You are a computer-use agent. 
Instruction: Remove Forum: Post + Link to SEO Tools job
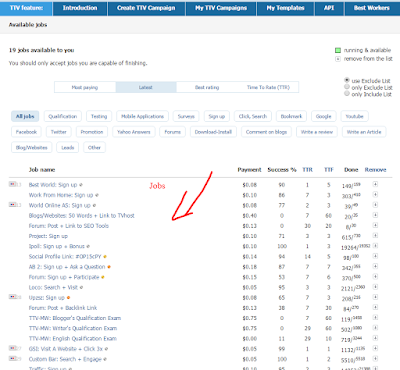coord(375,225)
